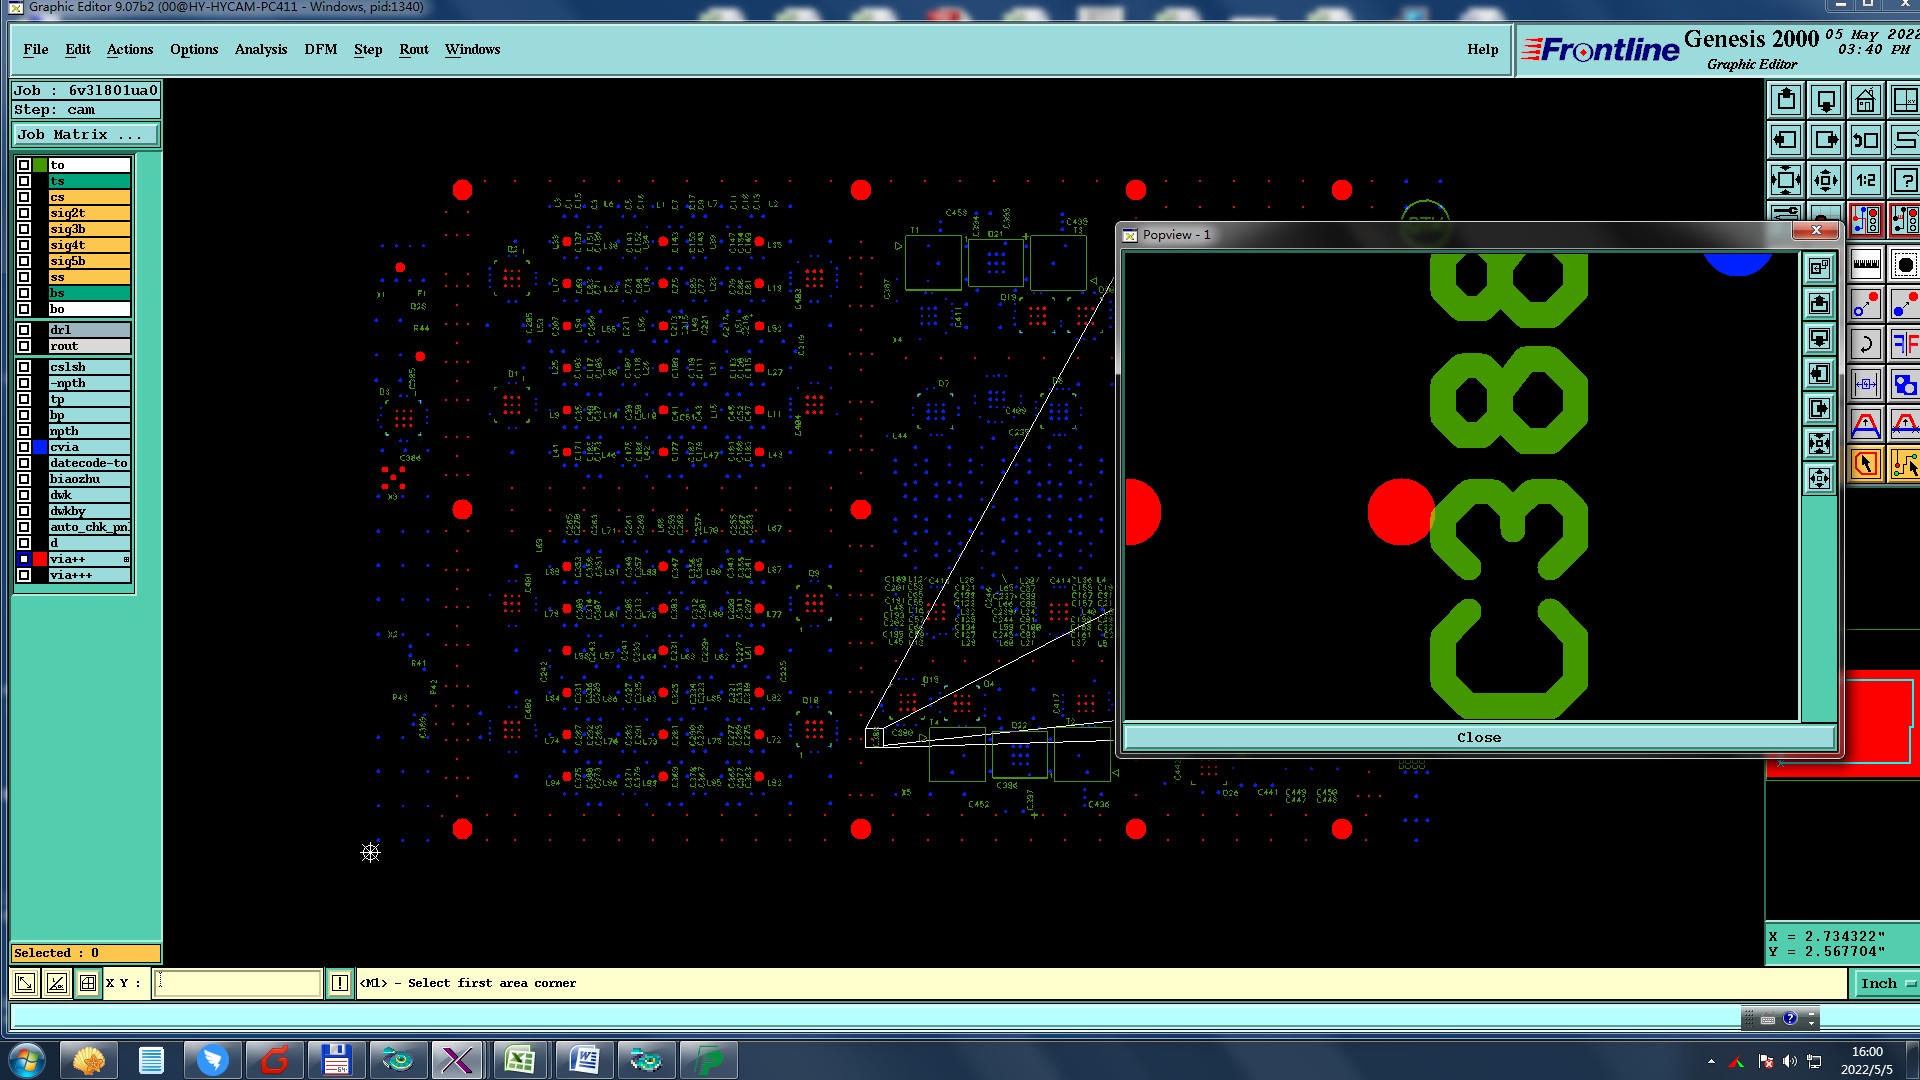Open the DFM menu
The width and height of the screenshot is (1920, 1080).
(320, 49)
